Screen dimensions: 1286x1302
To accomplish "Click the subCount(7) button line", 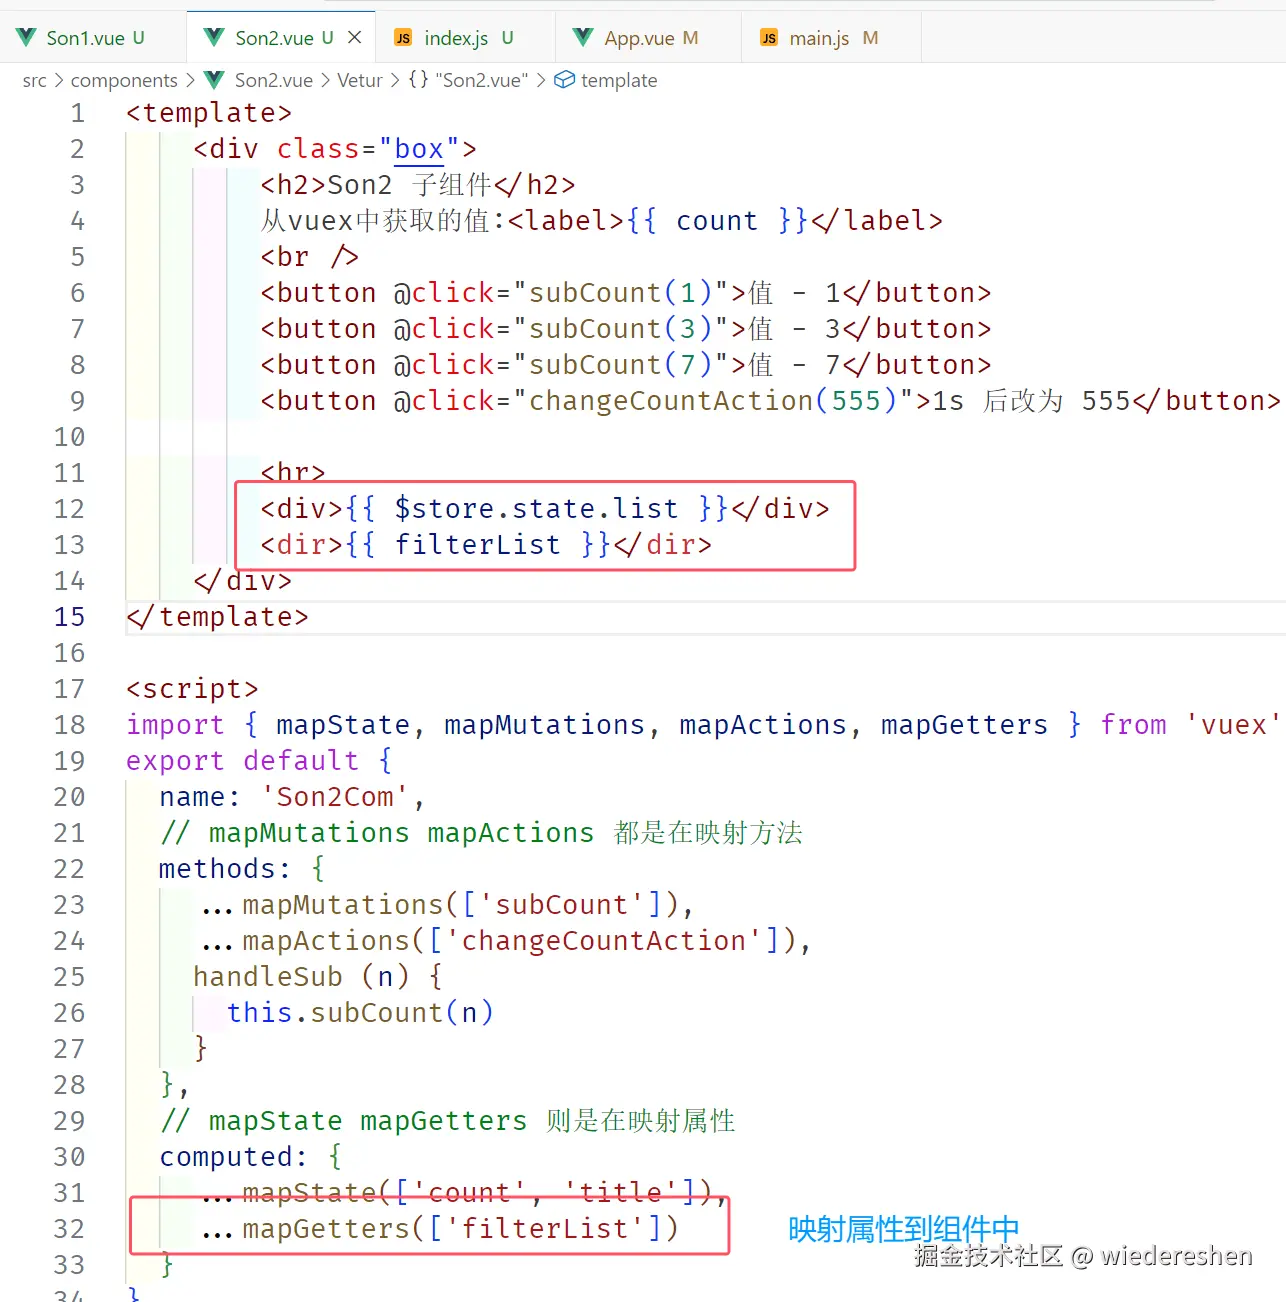I will click(626, 365).
